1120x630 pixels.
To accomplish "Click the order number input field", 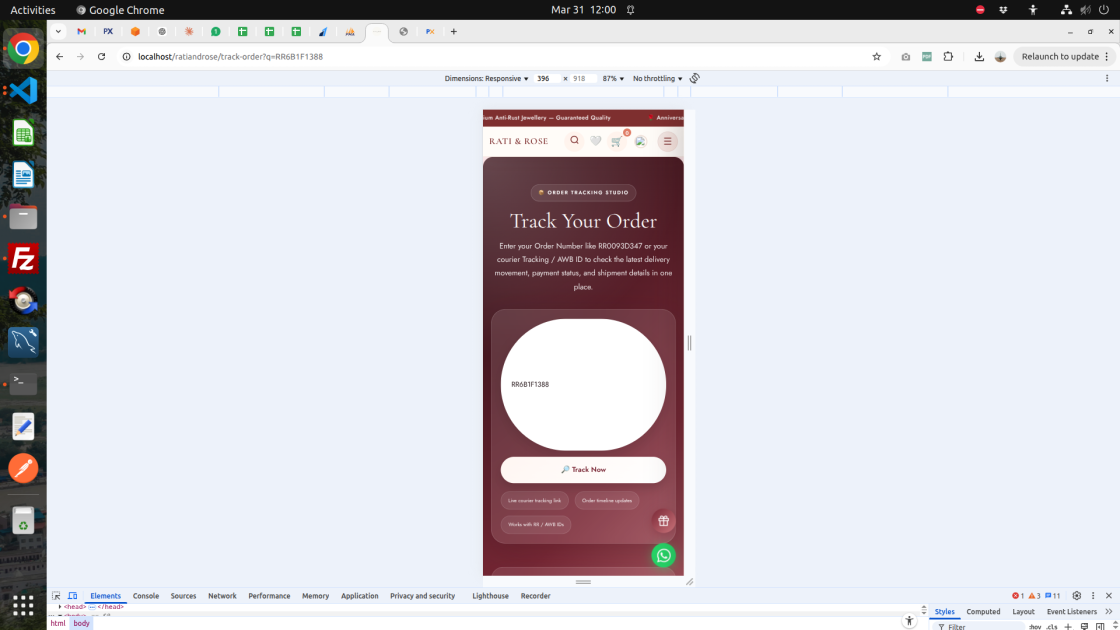I will (583, 385).
